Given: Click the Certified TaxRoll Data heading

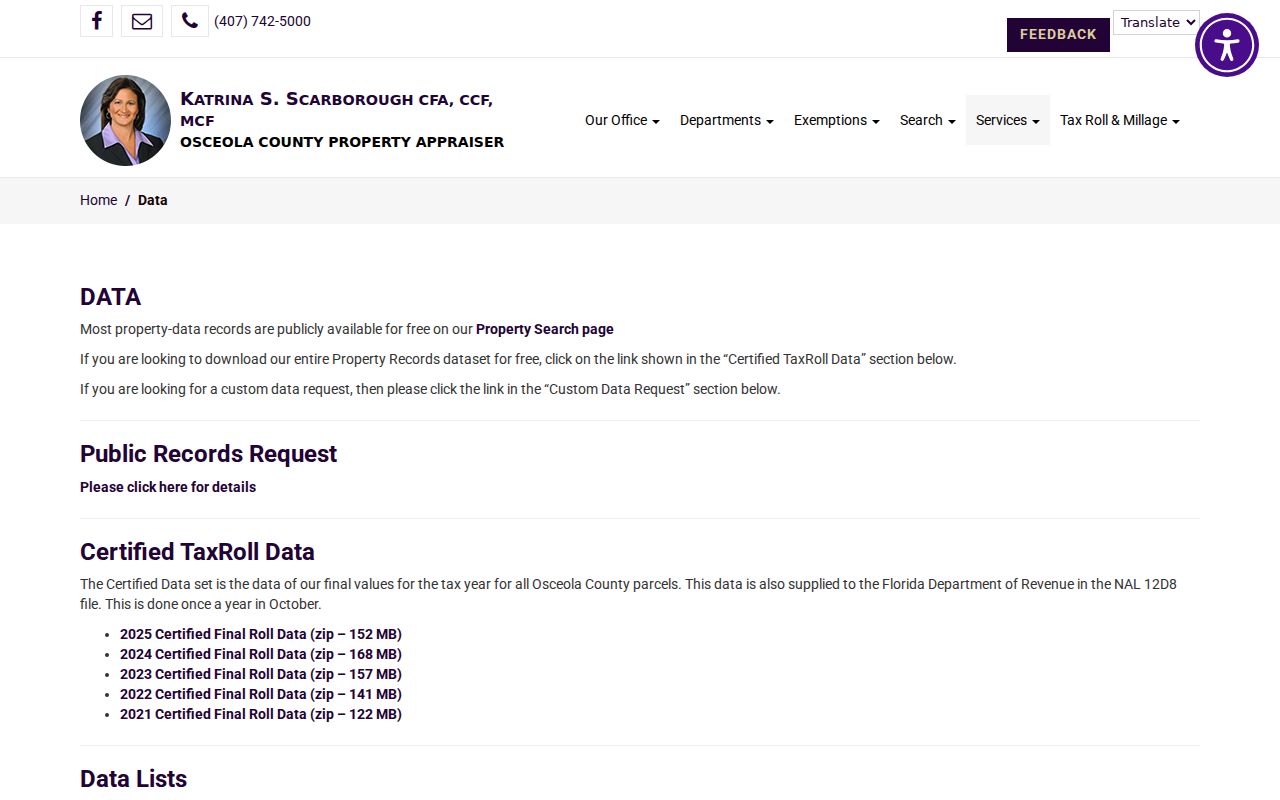Looking at the screenshot, I should coord(197,552).
